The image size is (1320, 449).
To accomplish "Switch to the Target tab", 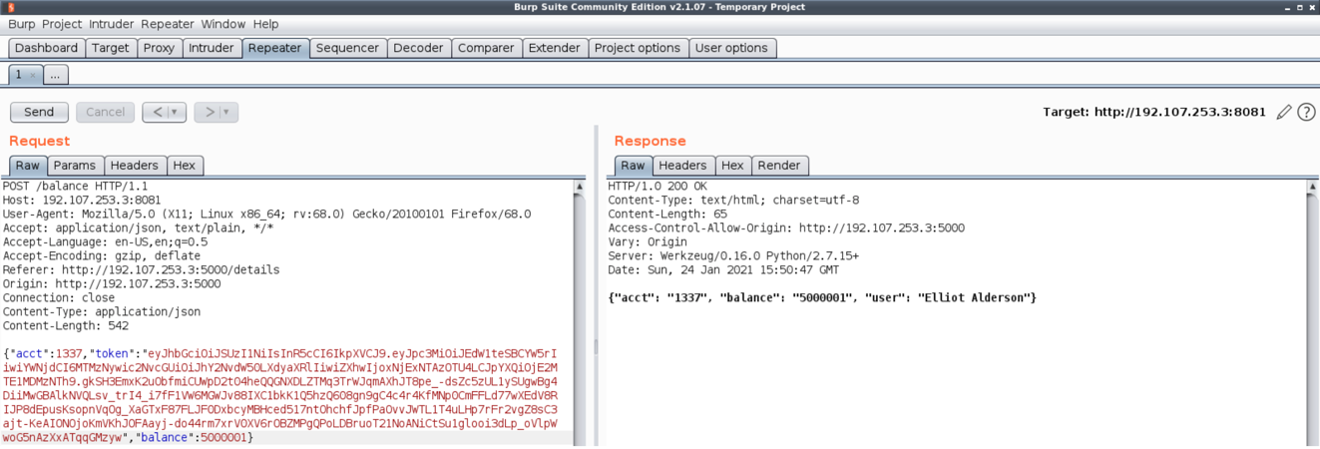I will (110, 48).
